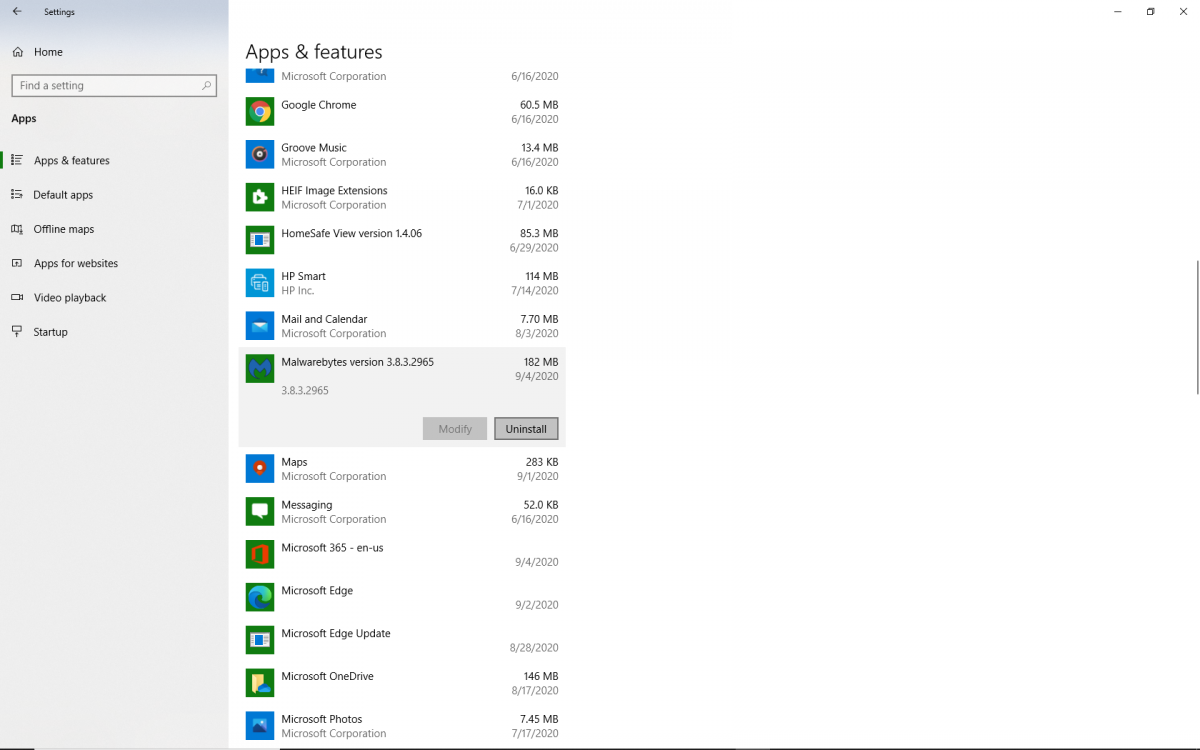
Task: Select Microsoft Photos name
Action: click(x=322, y=720)
